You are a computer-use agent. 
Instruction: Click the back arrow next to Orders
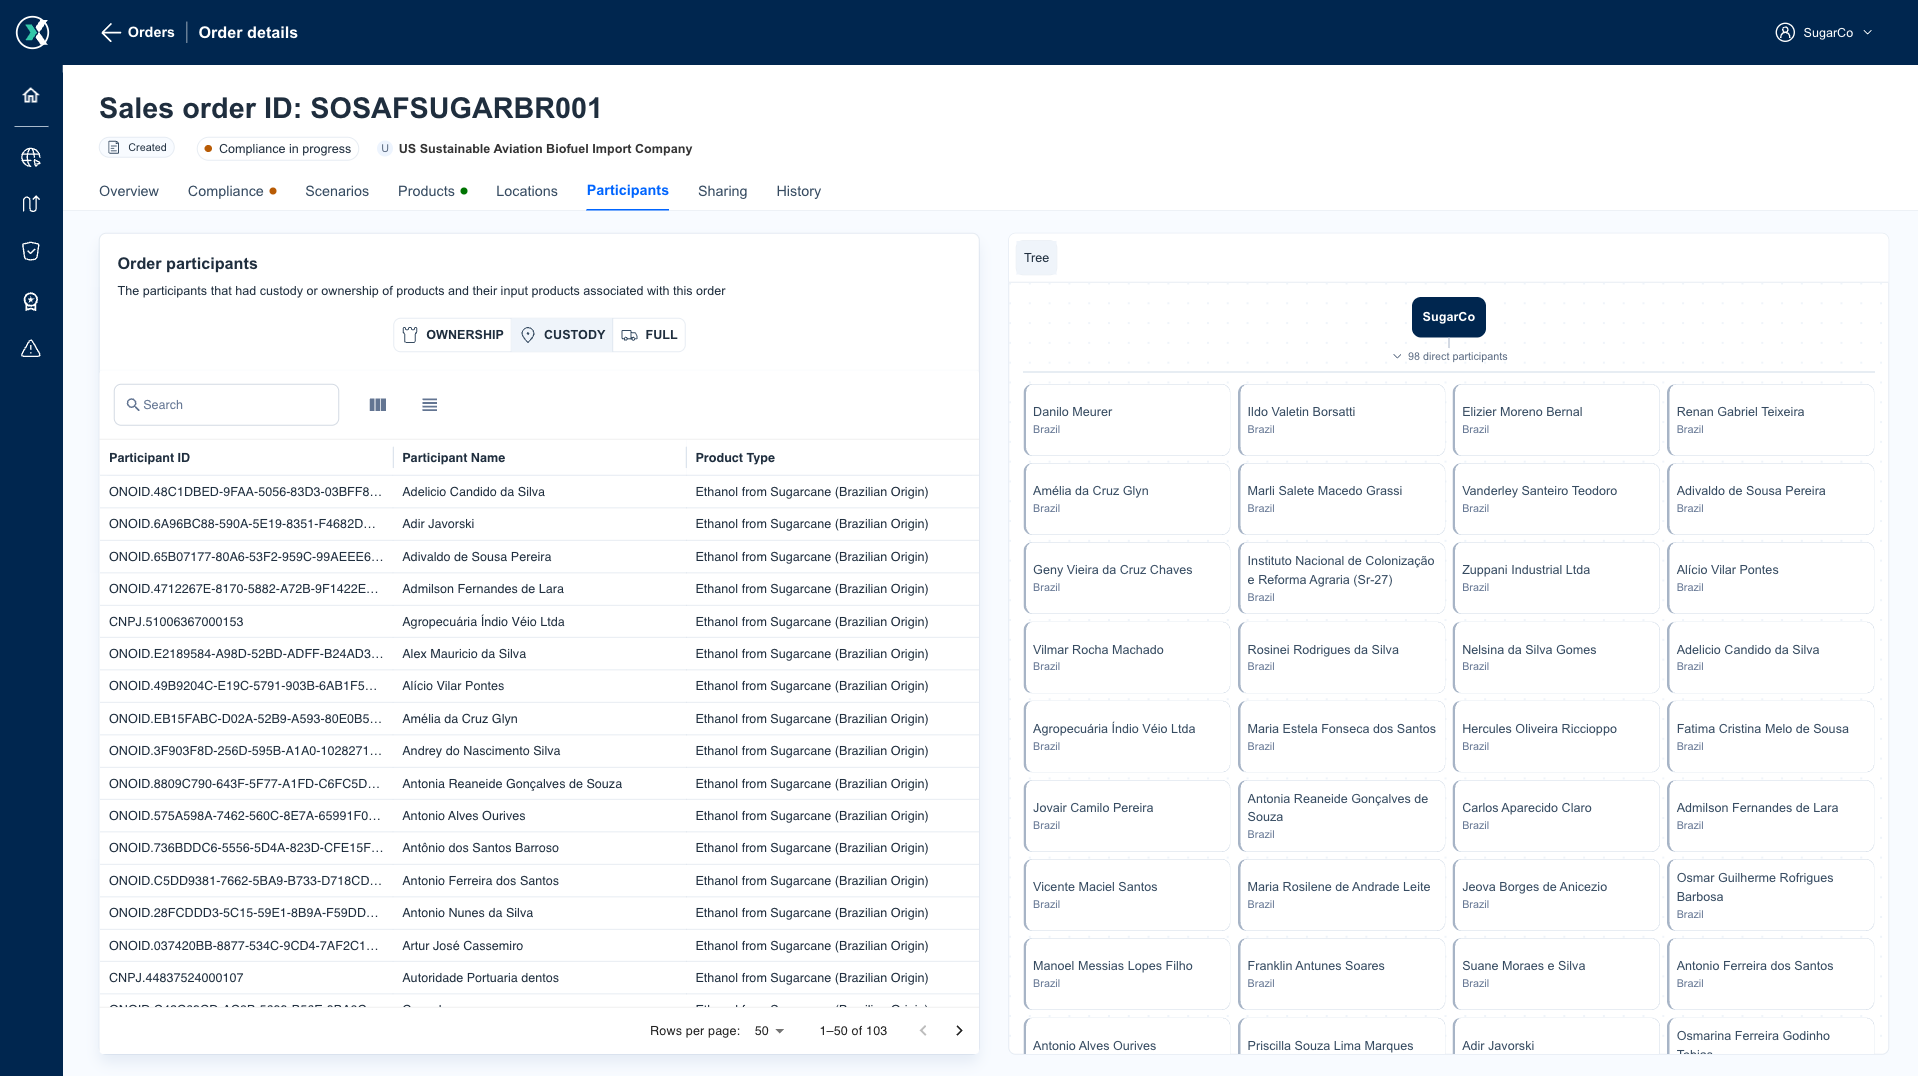point(110,32)
